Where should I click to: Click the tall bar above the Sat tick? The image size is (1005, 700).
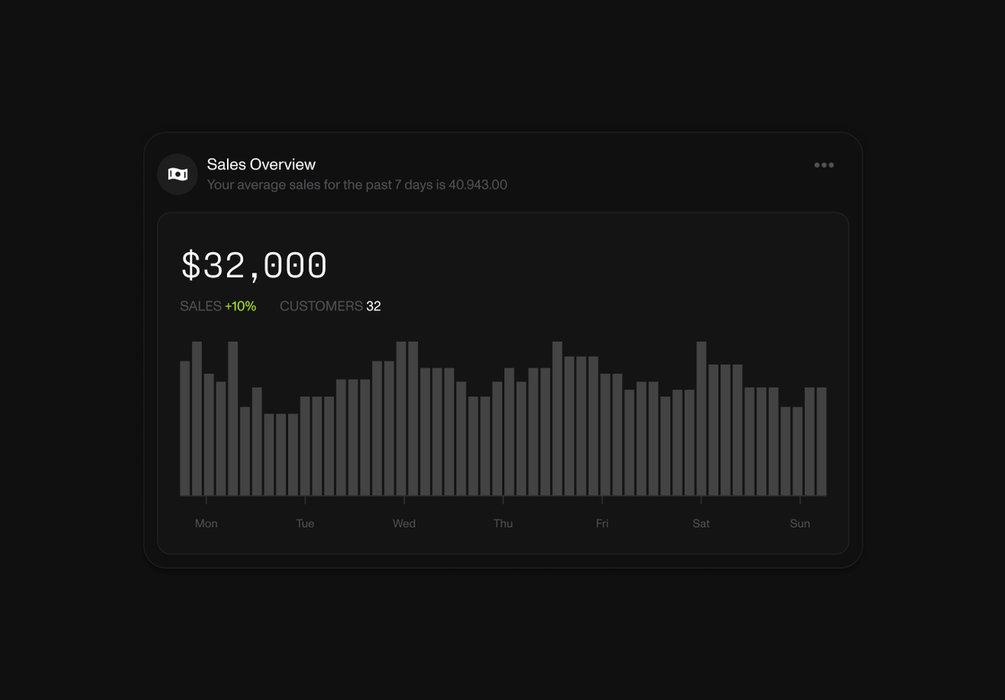[x=701, y=420]
